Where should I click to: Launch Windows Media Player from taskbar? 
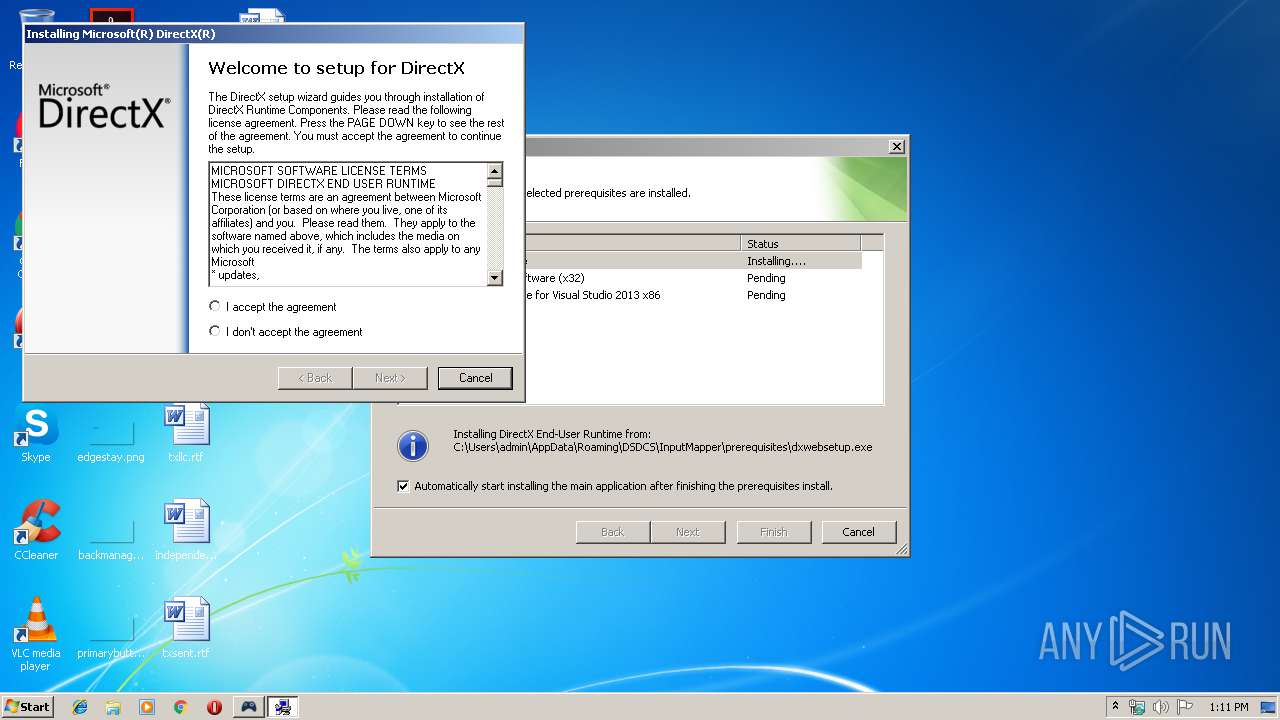pos(147,707)
